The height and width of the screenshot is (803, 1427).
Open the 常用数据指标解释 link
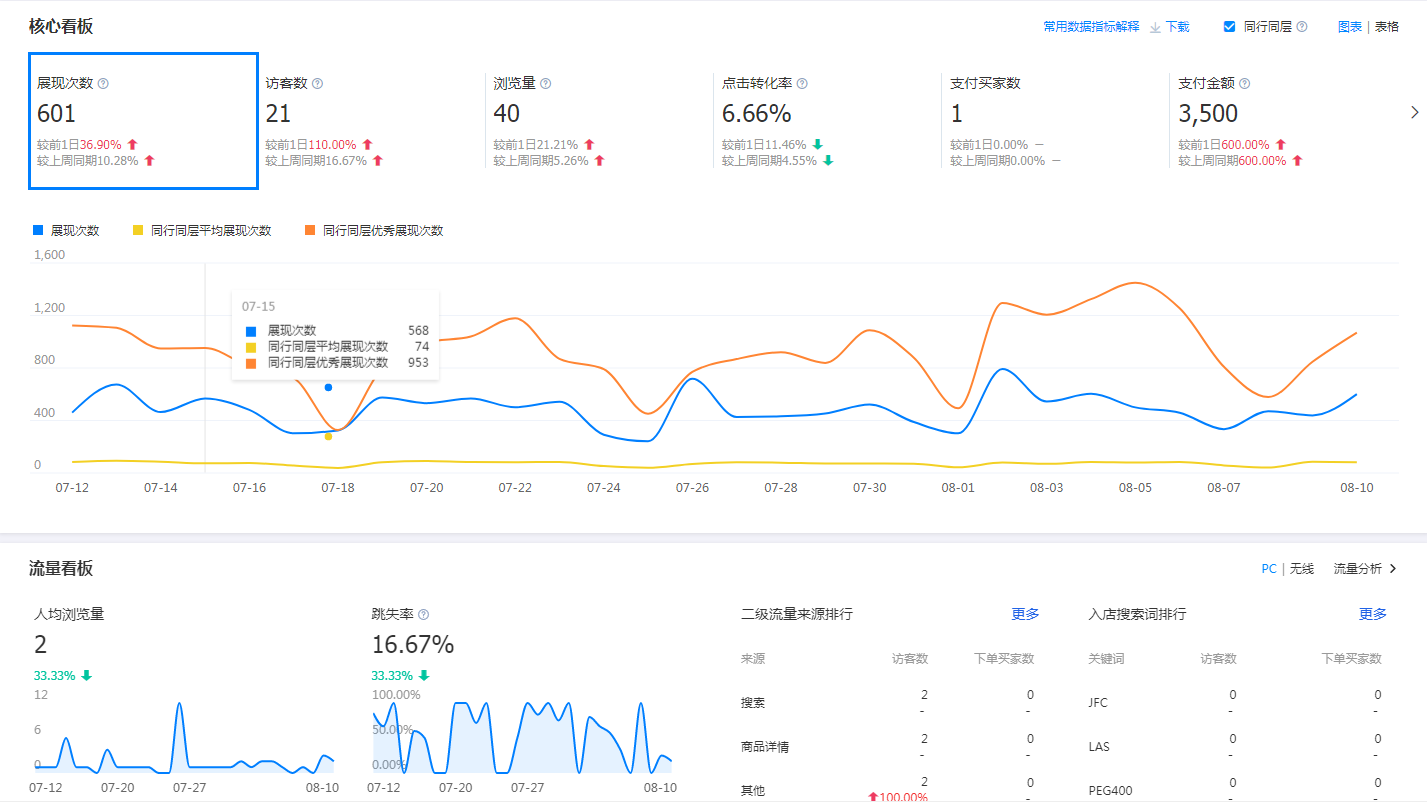point(1093,27)
